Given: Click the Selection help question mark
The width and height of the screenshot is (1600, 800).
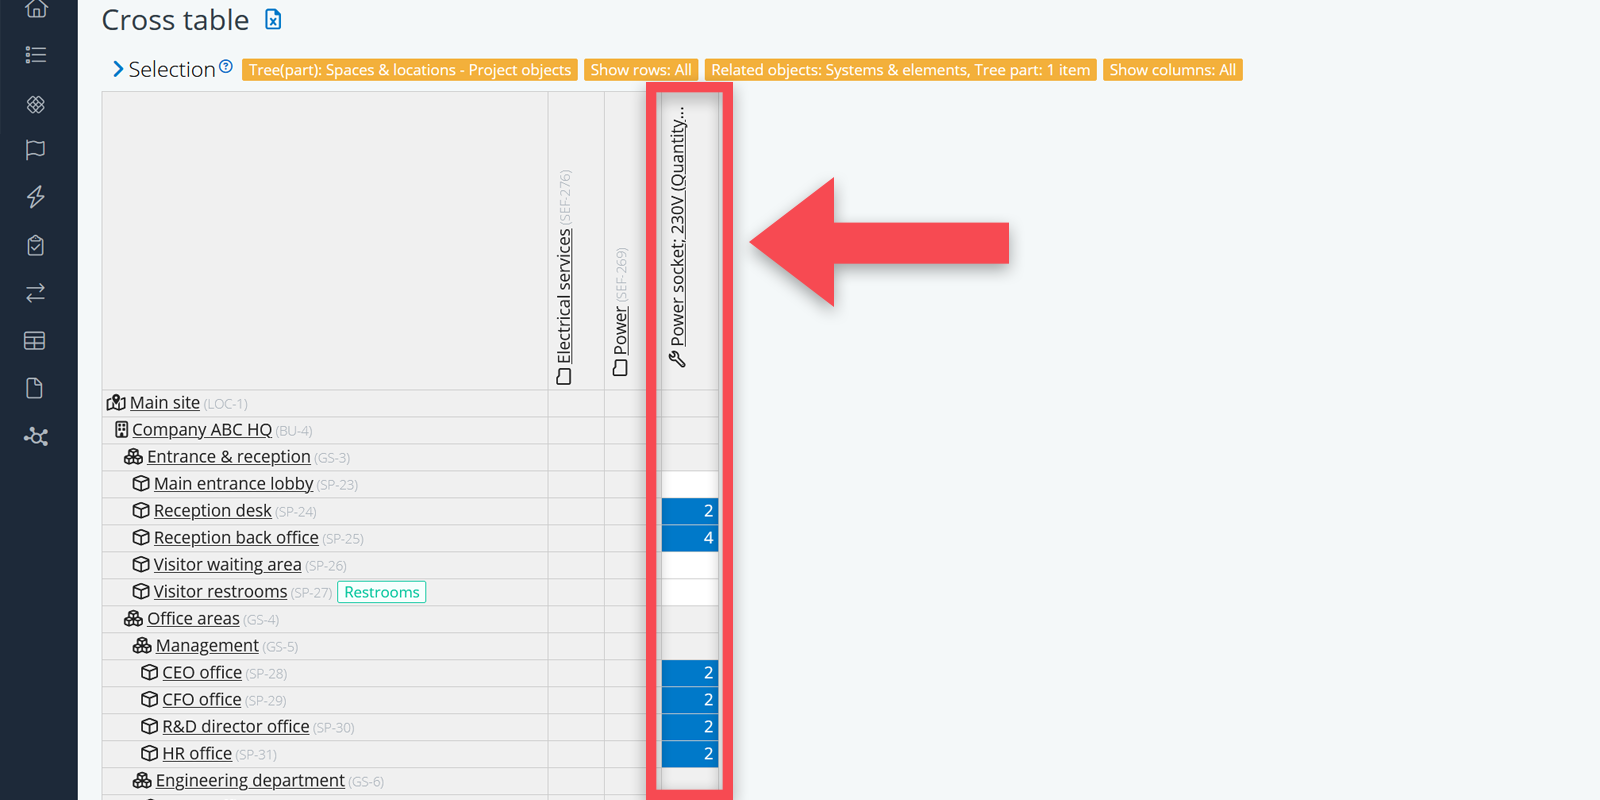Looking at the screenshot, I should (226, 67).
